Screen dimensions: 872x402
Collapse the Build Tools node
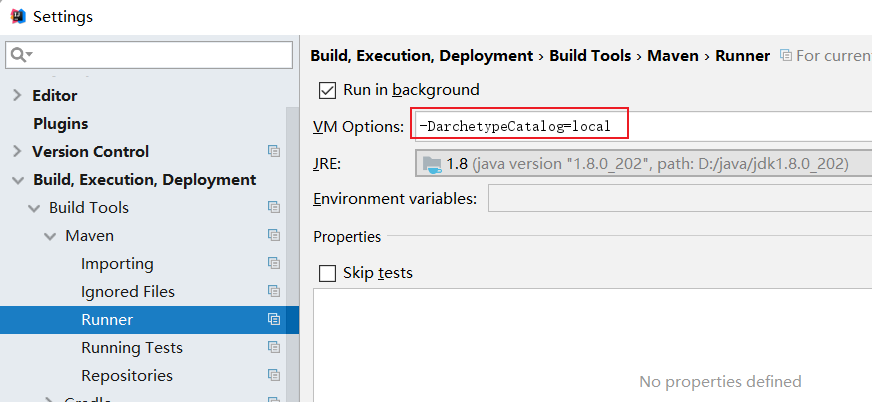(x=34, y=208)
